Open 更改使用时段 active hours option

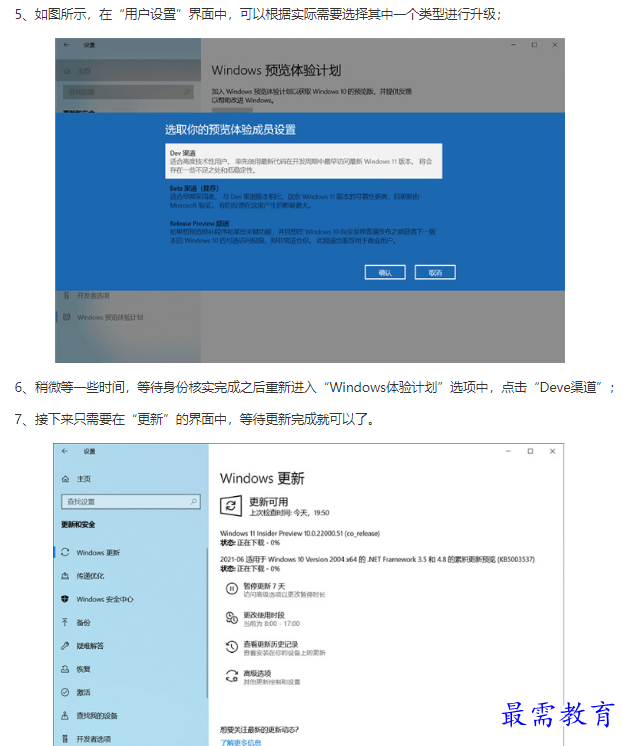coord(264,618)
